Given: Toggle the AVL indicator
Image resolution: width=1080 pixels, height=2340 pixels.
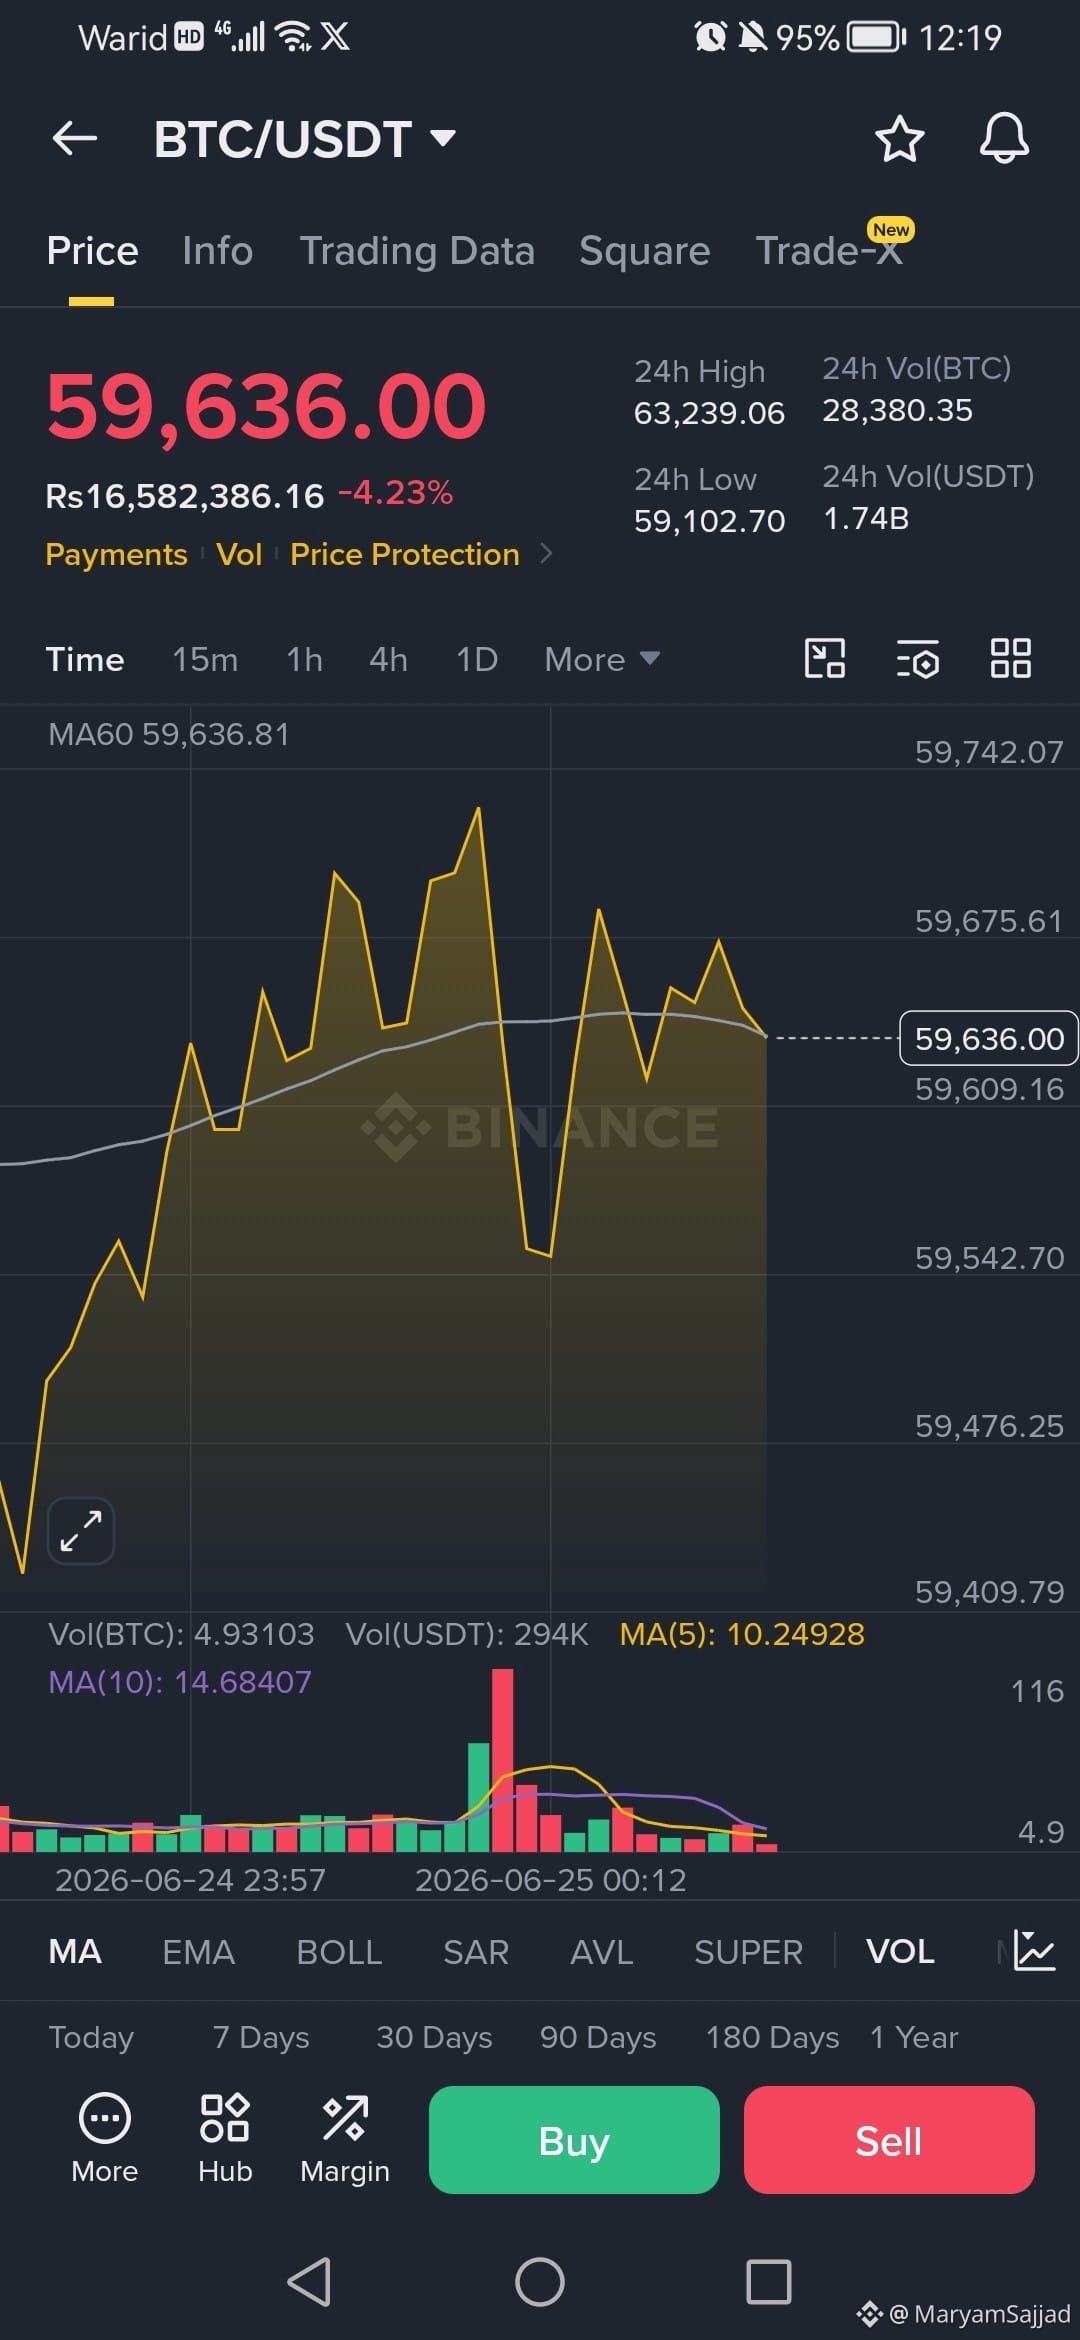Looking at the screenshot, I should tap(601, 1951).
